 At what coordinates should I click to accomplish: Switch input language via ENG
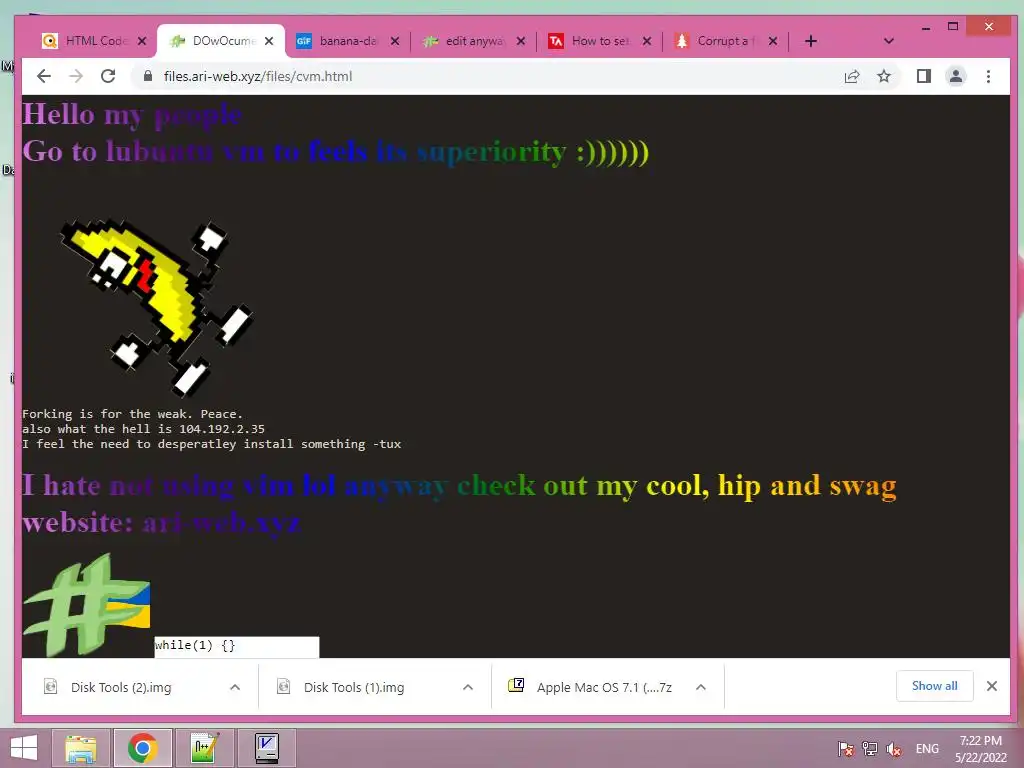tap(927, 749)
